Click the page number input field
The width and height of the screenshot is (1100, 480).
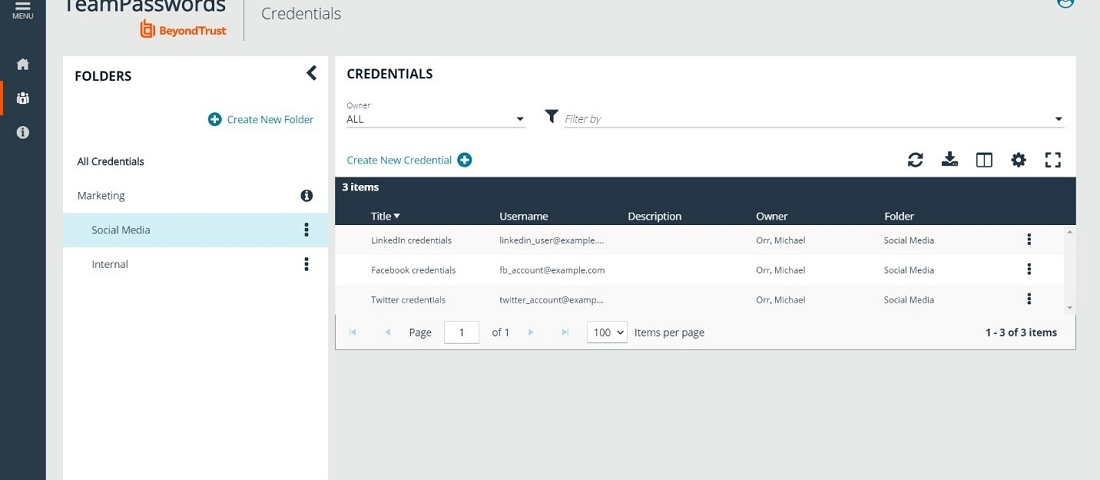pos(461,332)
